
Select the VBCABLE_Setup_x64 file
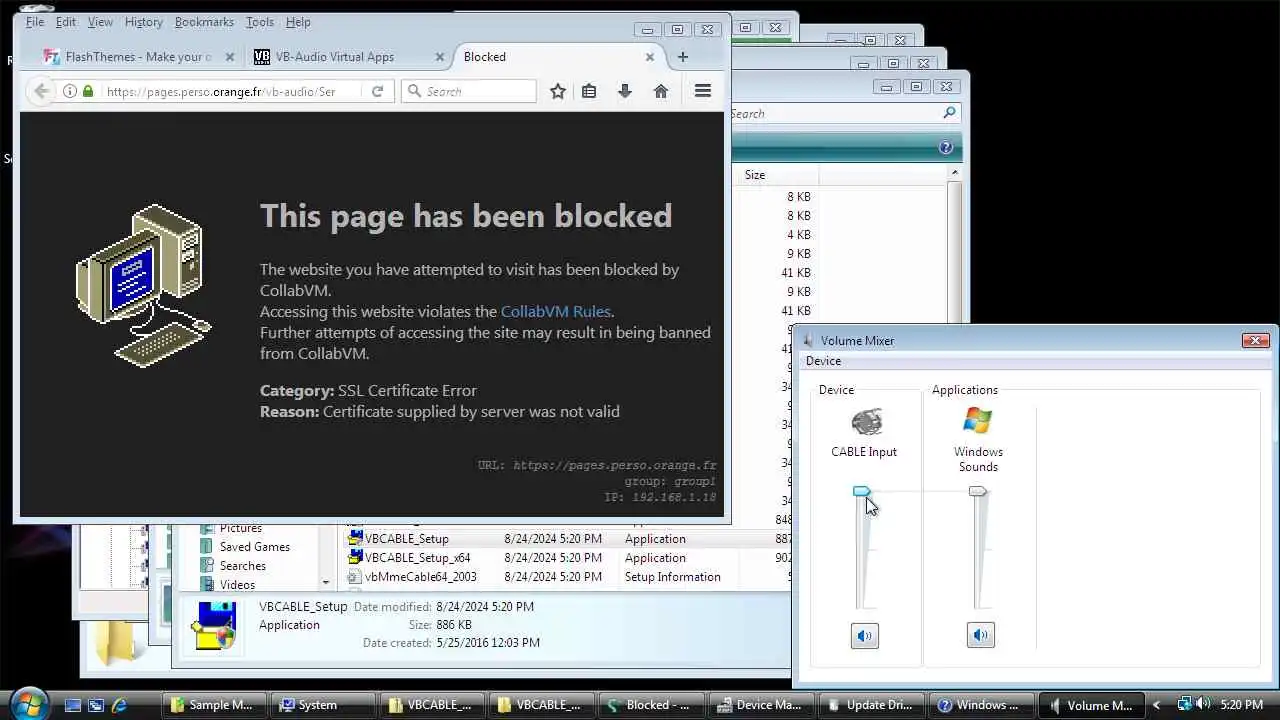(x=417, y=558)
